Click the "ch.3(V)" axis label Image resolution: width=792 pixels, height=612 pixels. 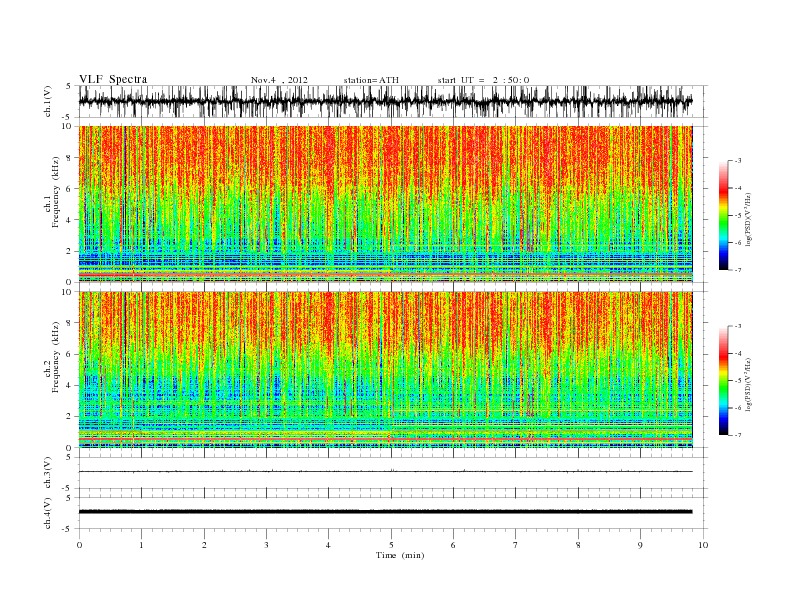click(47, 472)
